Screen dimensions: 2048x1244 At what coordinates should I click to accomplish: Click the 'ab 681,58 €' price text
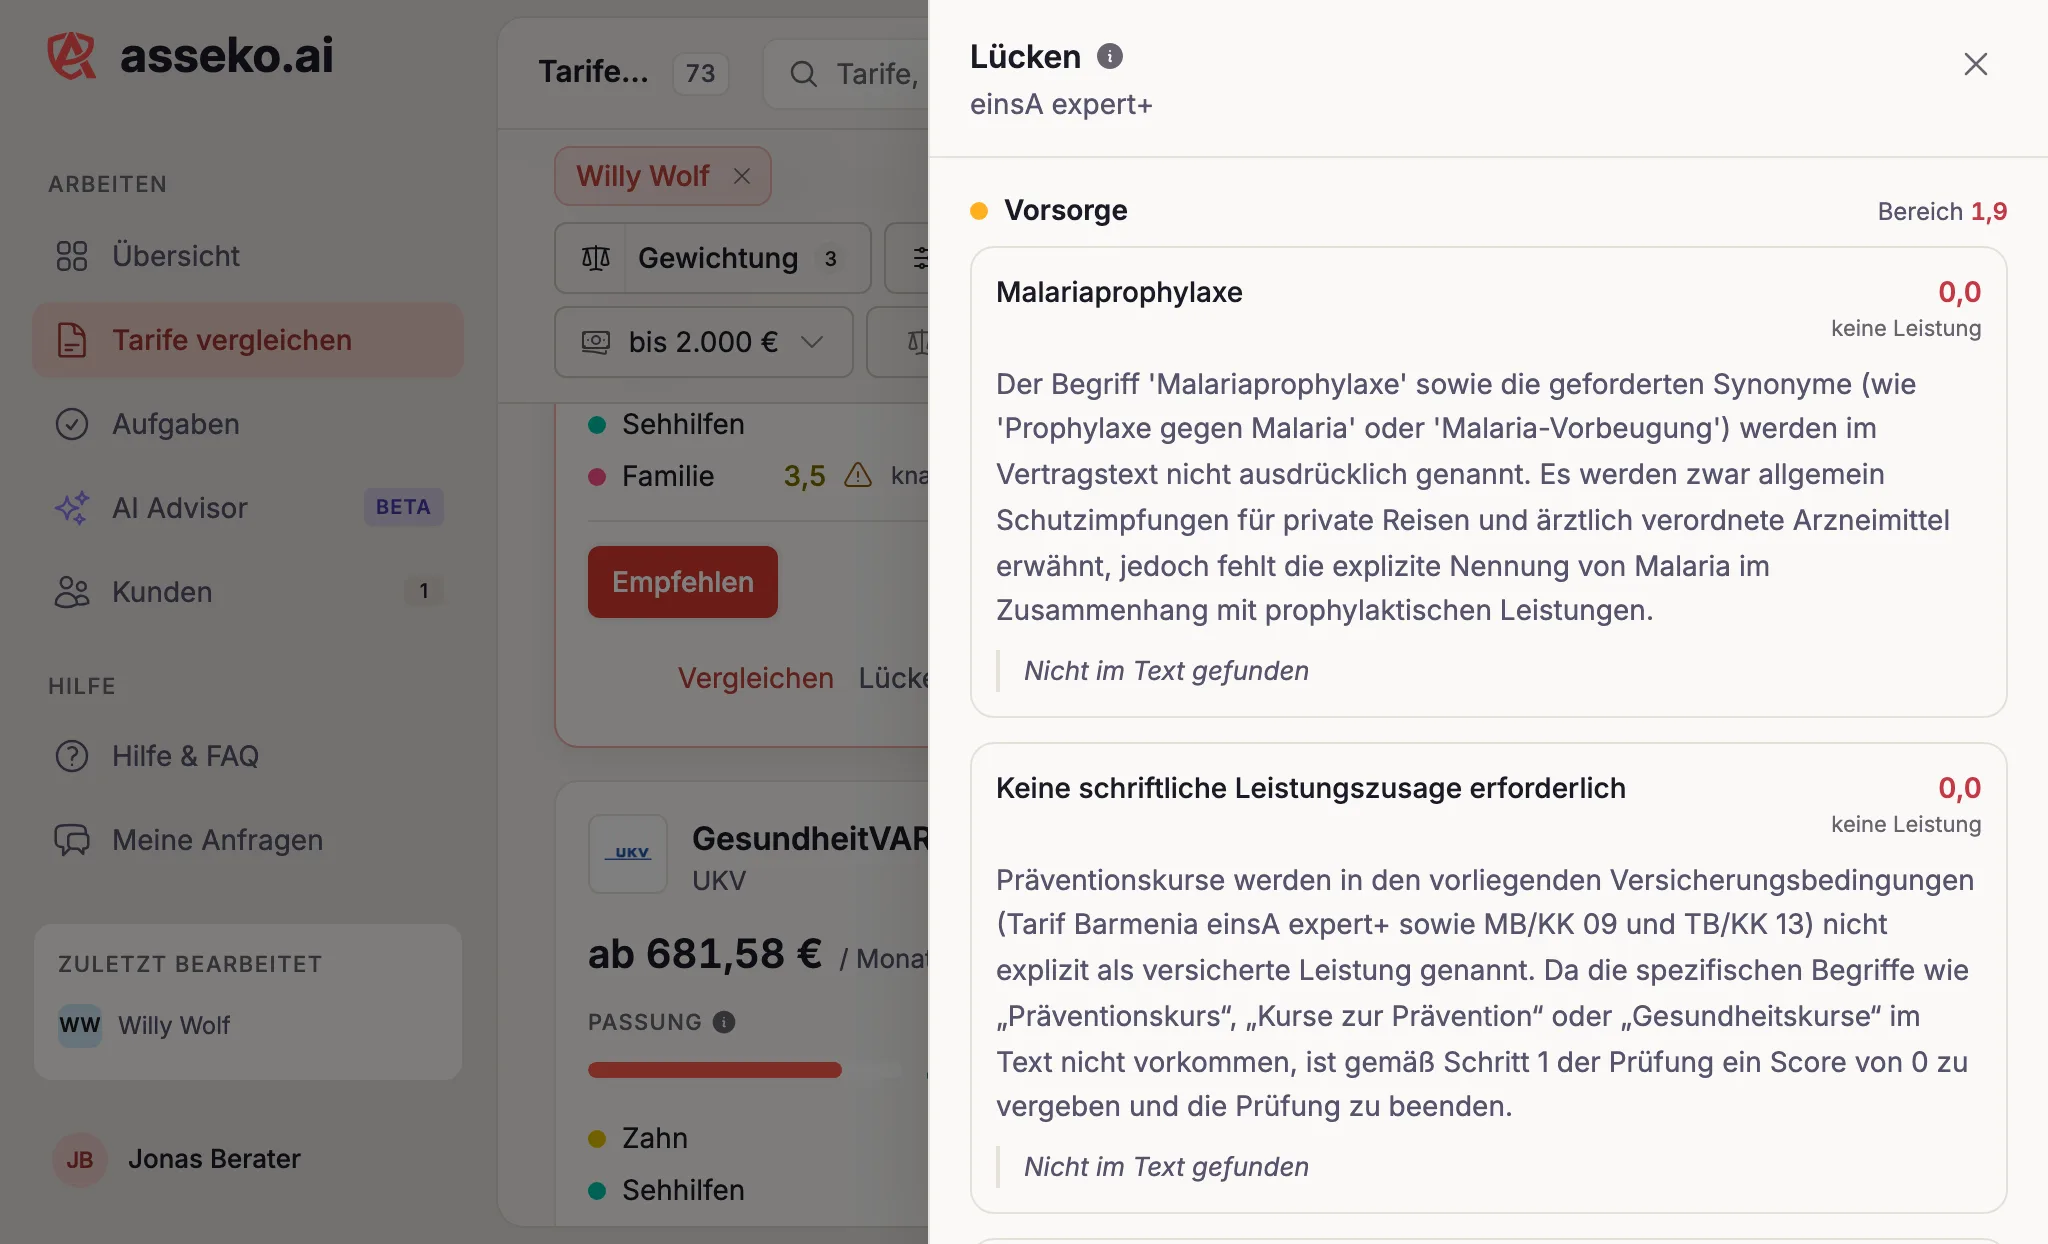(705, 954)
